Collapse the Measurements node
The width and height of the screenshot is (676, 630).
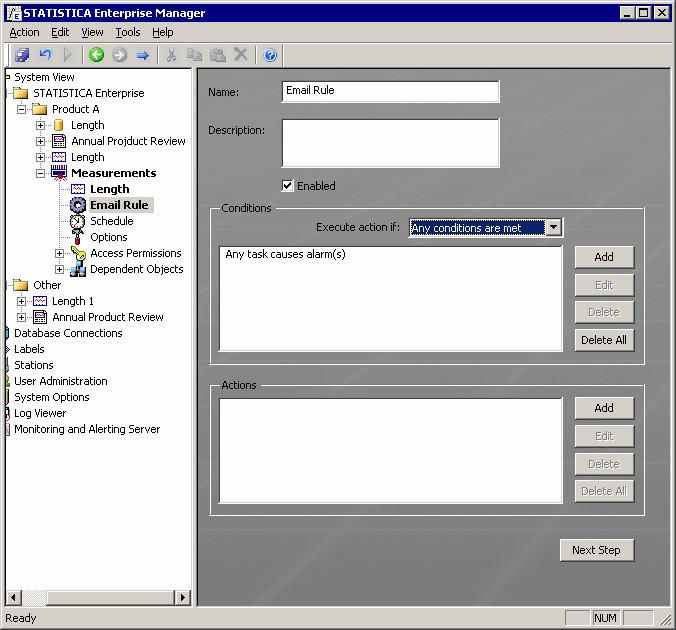point(40,173)
